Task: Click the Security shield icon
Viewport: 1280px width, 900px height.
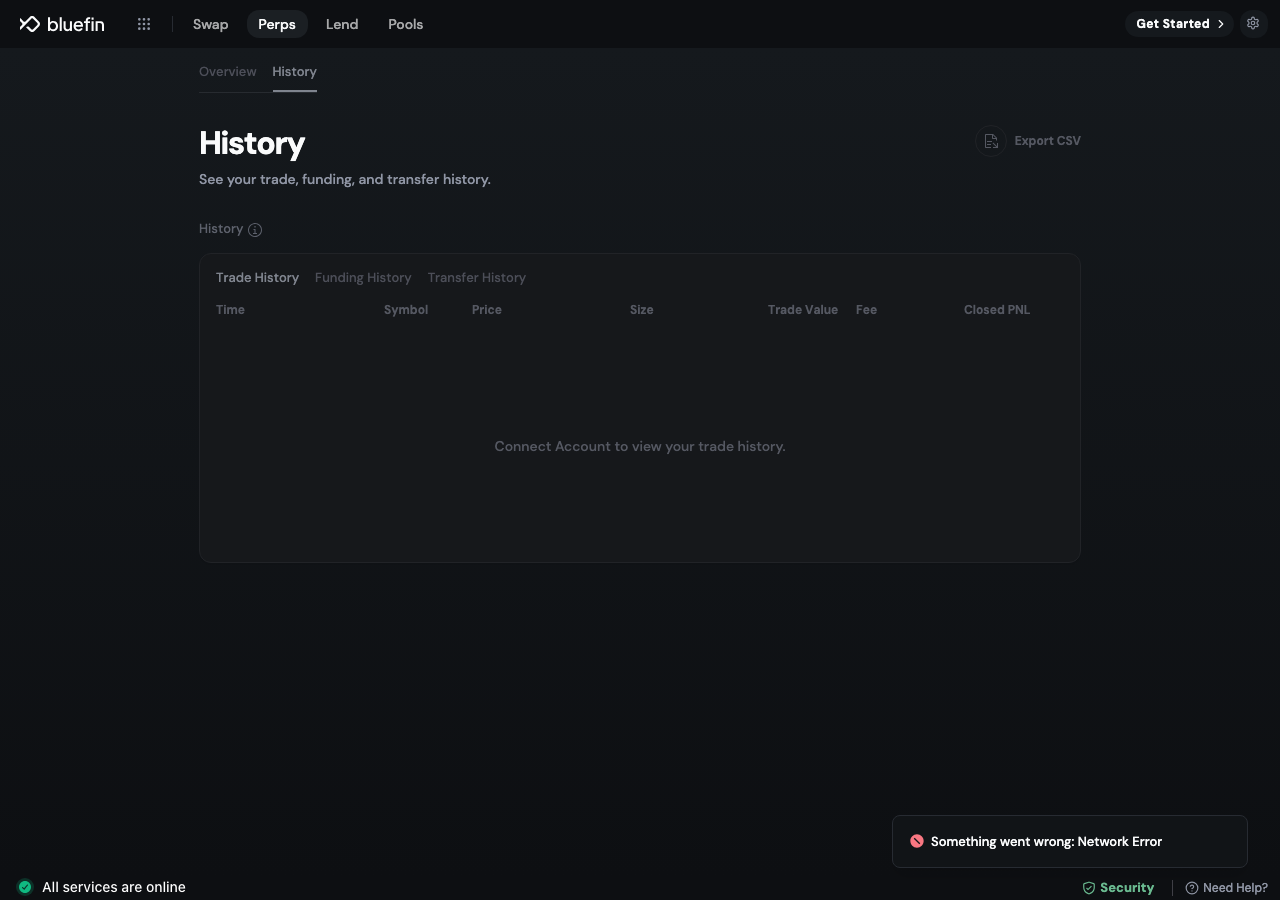Action: tap(1089, 888)
